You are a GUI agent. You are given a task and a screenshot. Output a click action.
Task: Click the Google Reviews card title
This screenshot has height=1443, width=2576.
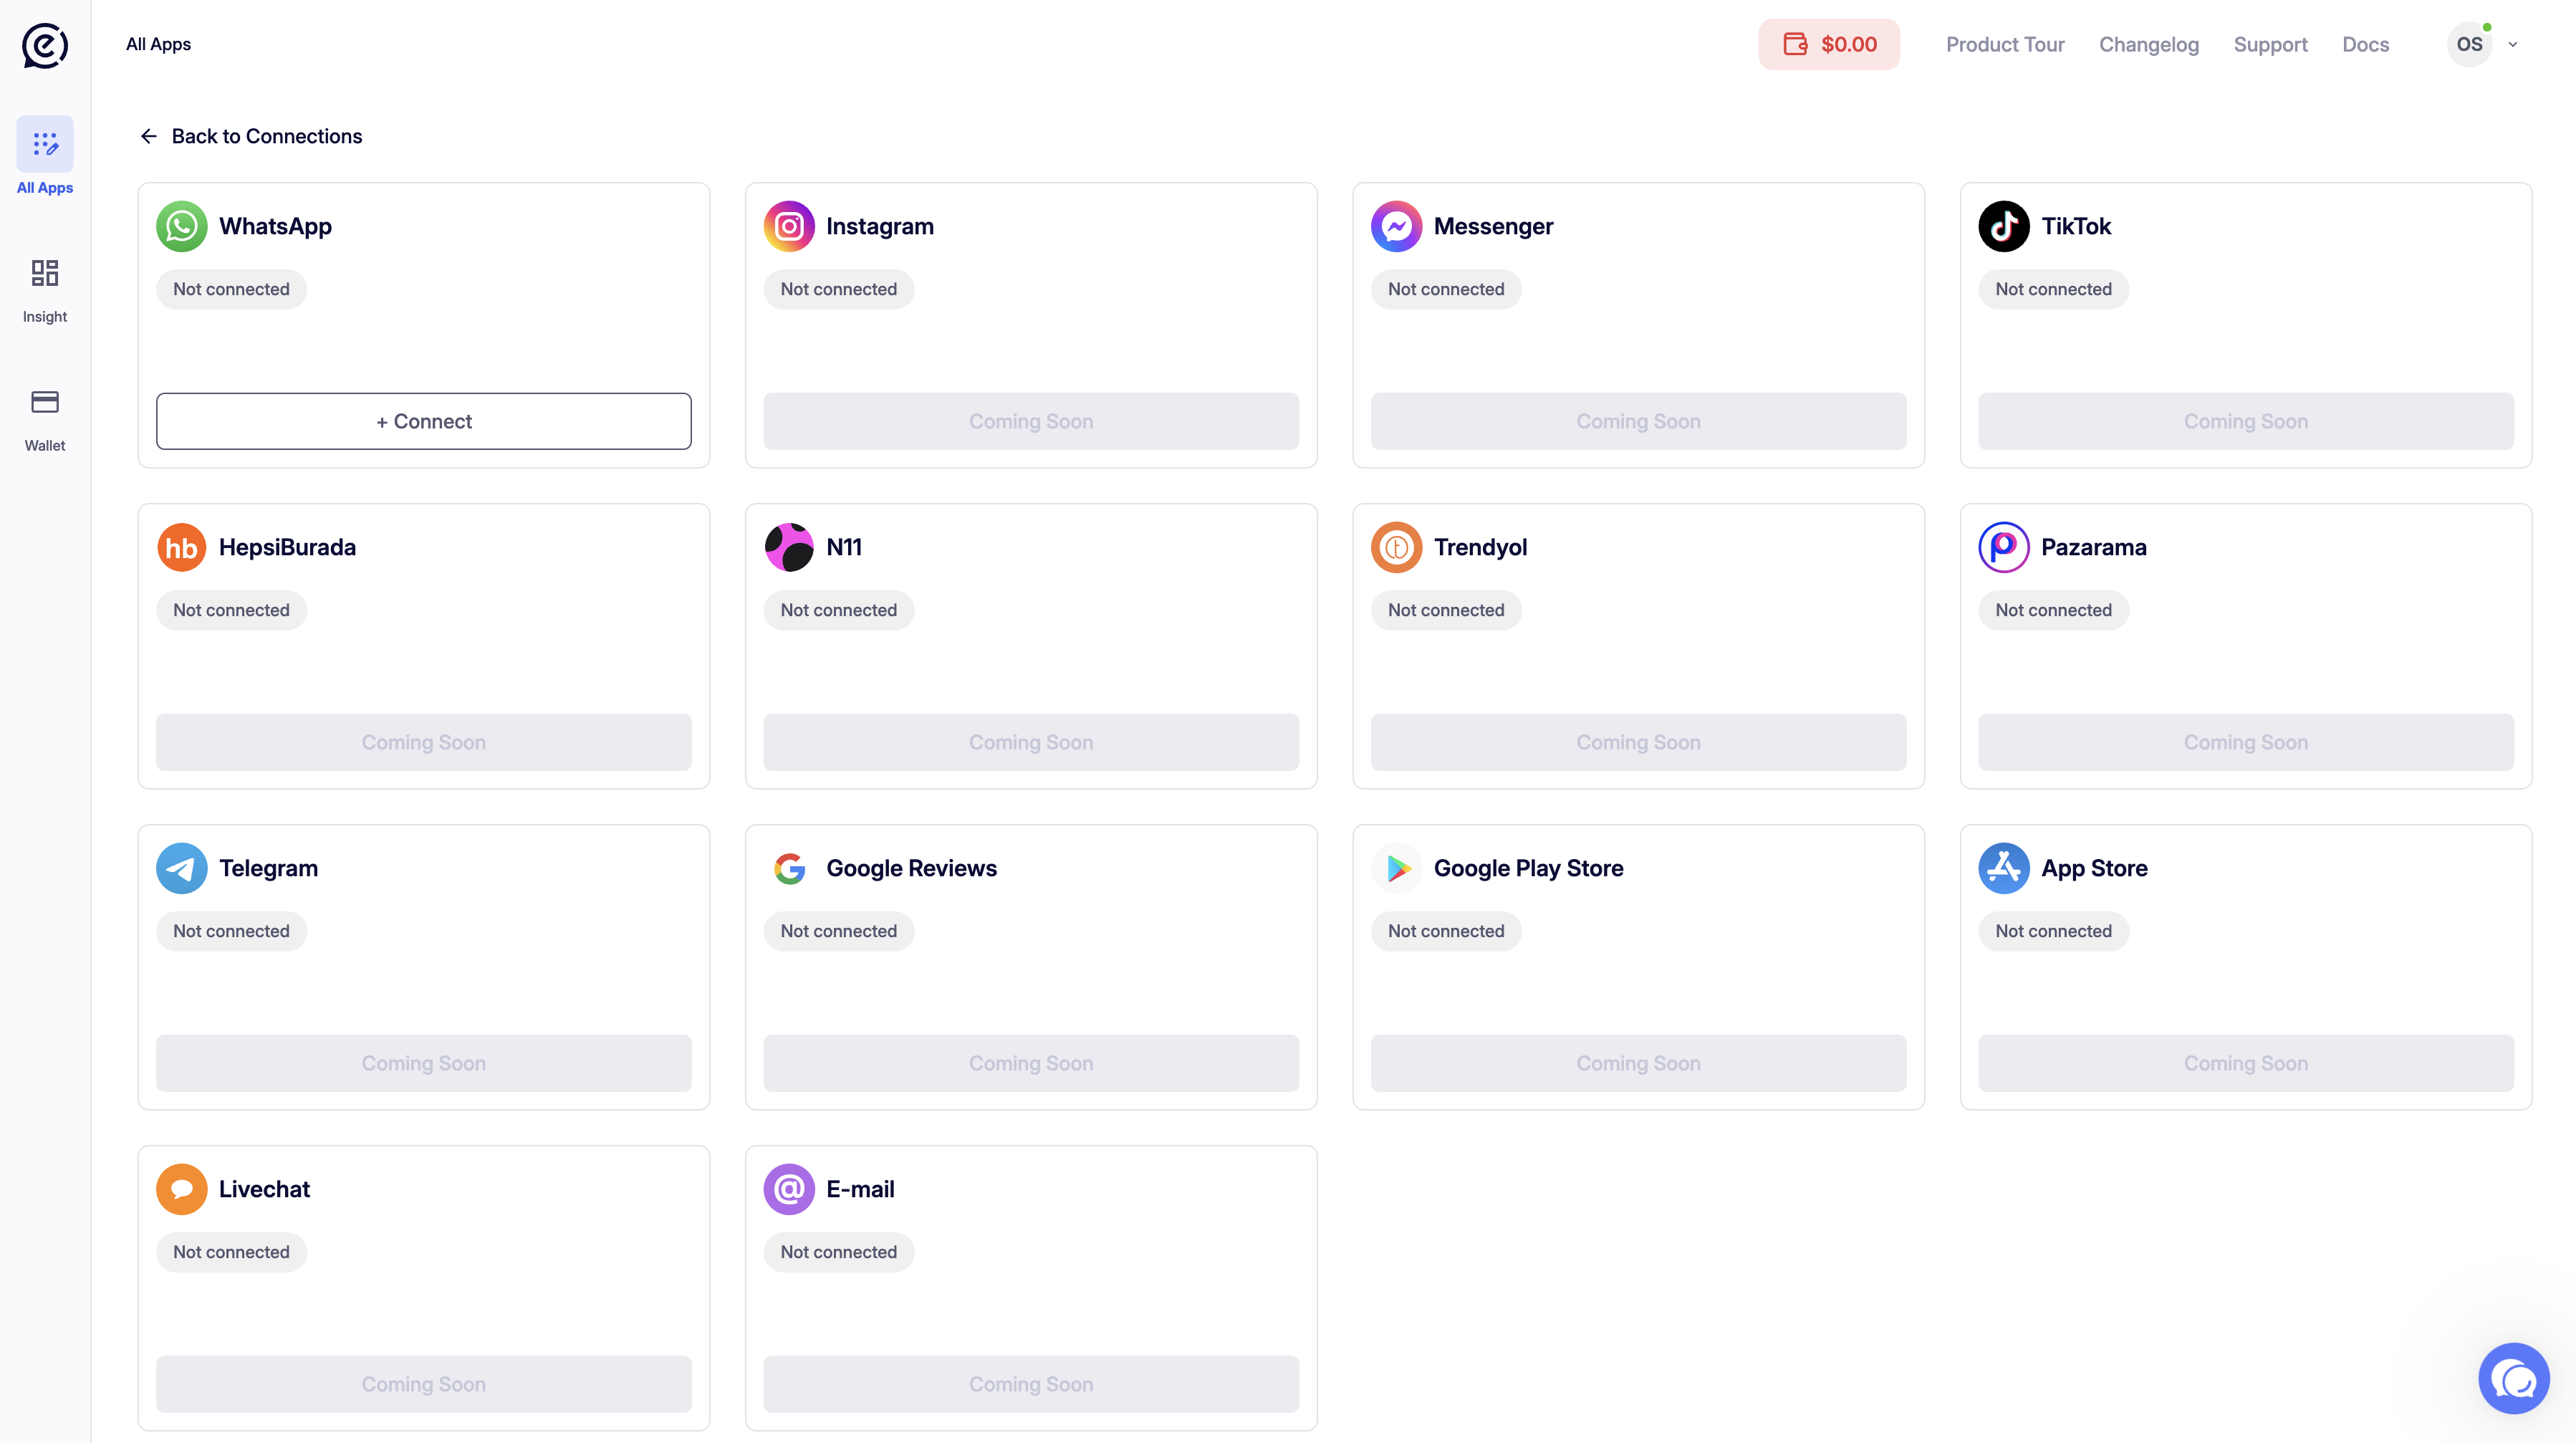pyautogui.click(x=911, y=868)
